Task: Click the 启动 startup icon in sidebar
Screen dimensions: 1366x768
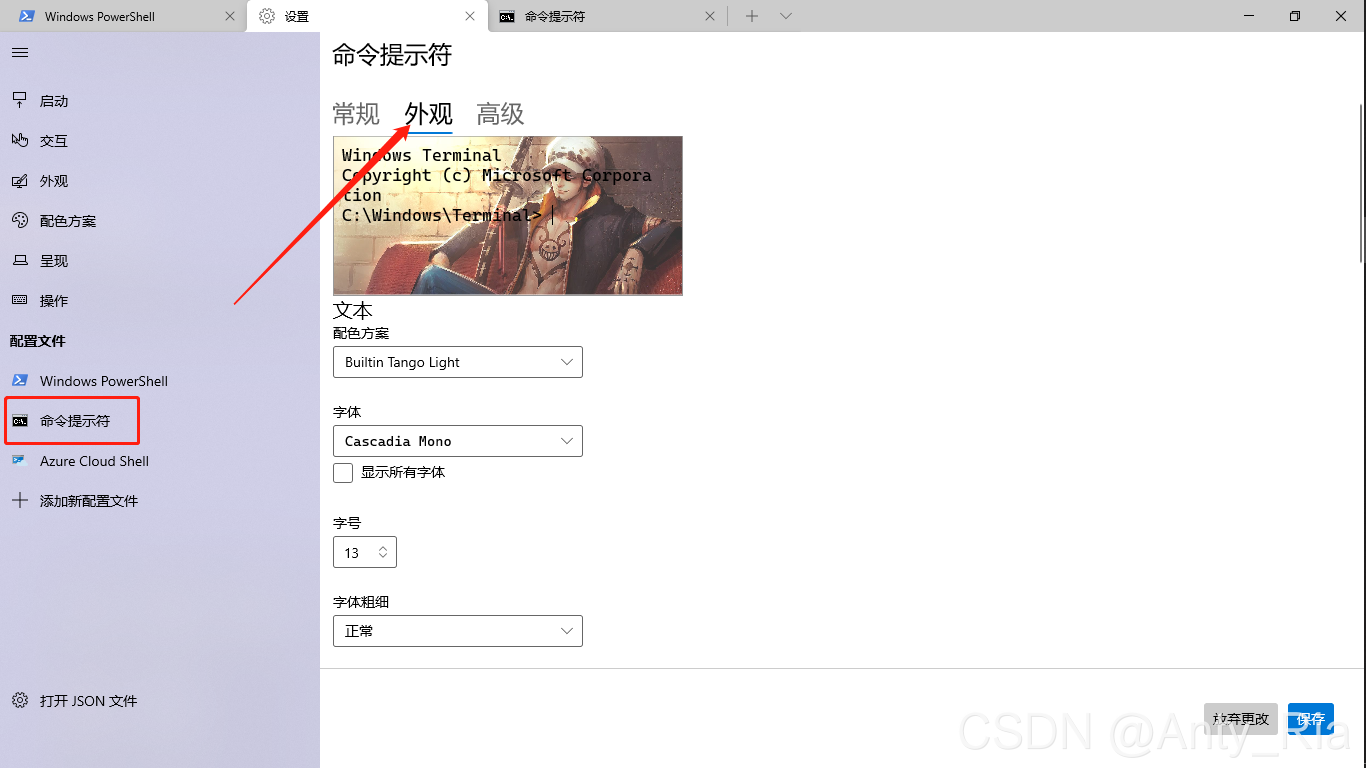Action: [20, 100]
